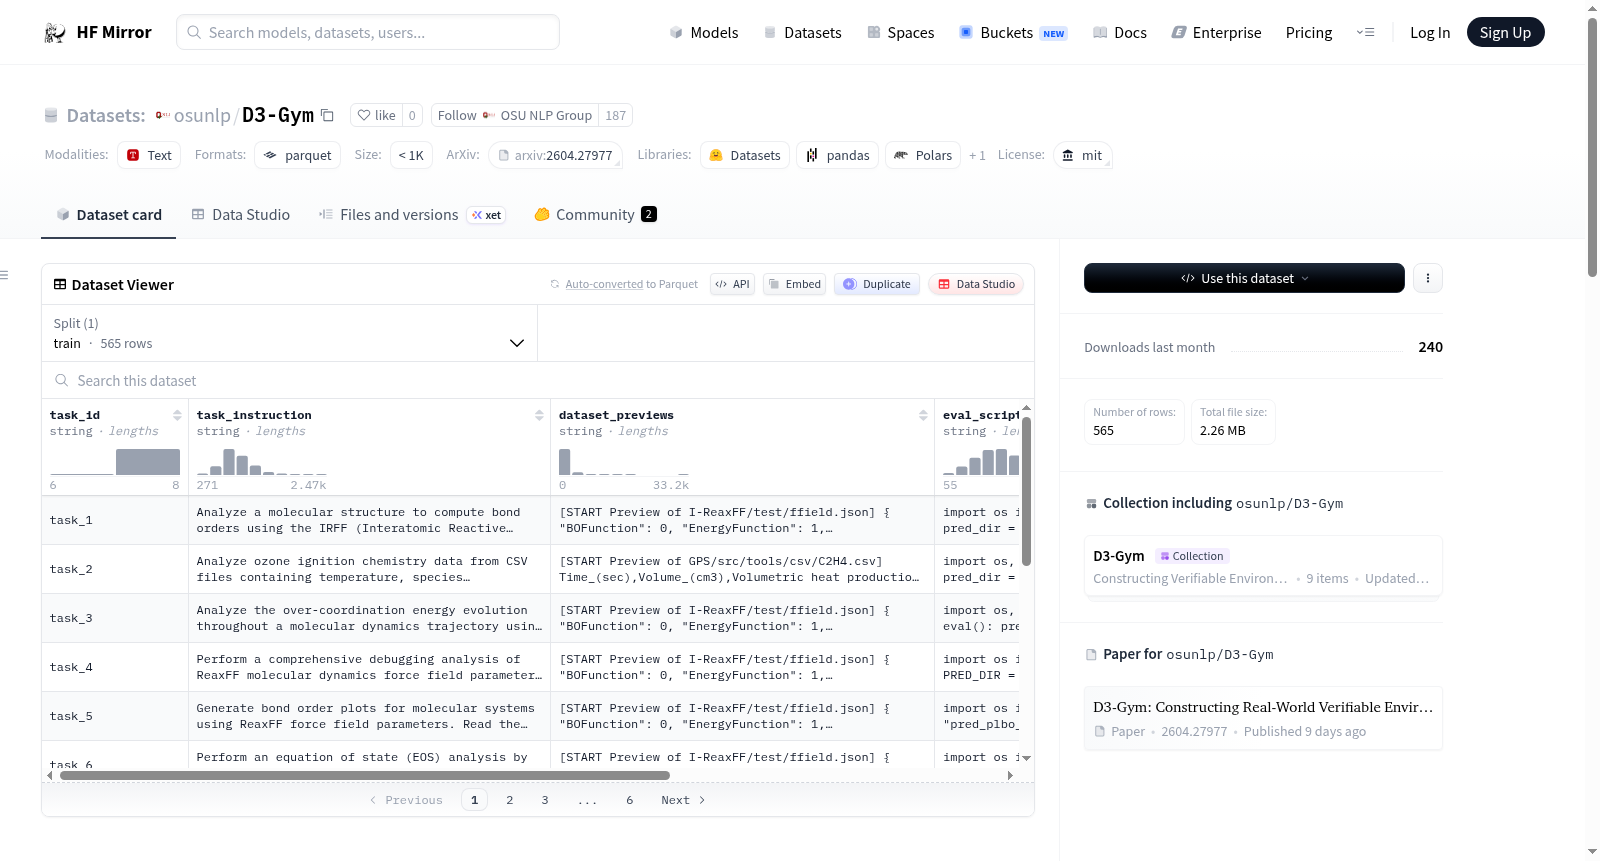Image resolution: width=1600 pixels, height=861 pixels.
Task: Open the arxiv:2604.27977 link
Action: (x=555, y=155)
